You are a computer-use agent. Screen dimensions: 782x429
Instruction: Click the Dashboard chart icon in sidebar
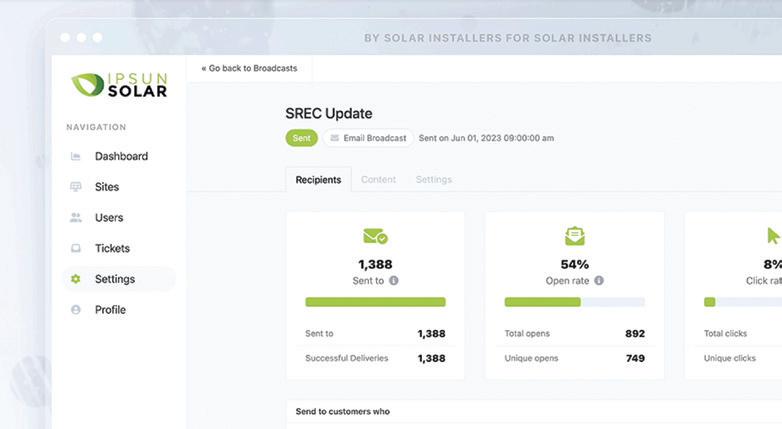pyautogui.click(x=76, y=157)
